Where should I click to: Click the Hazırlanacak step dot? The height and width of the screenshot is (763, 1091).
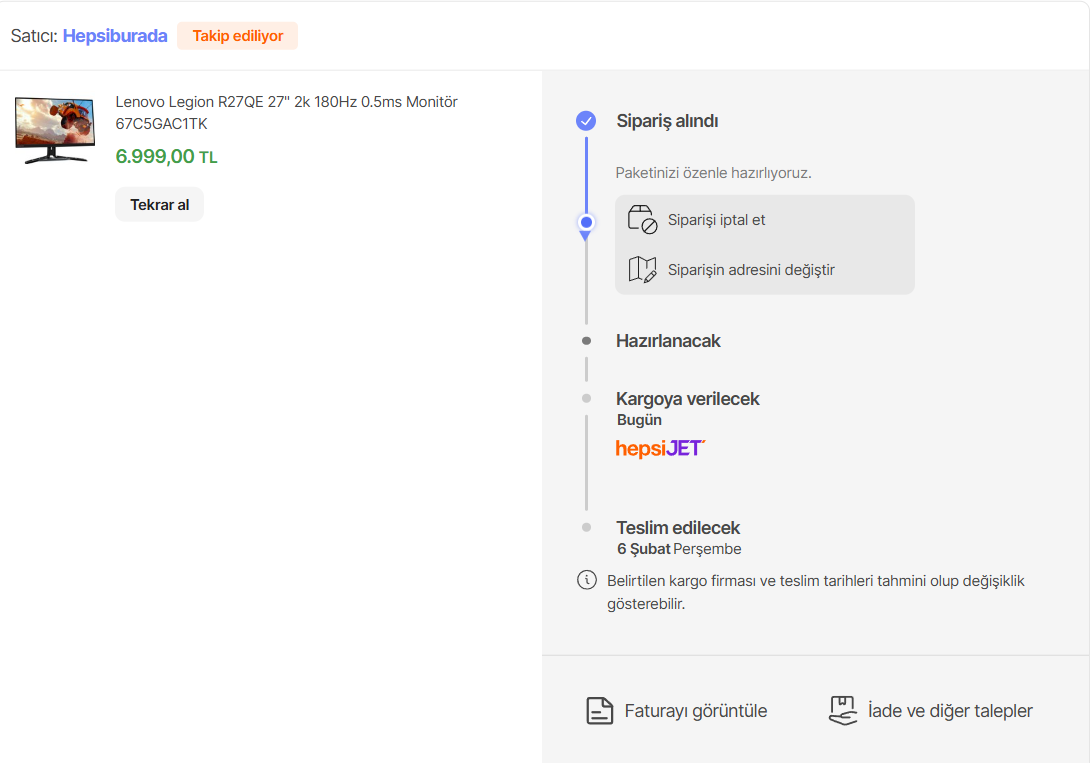(x=587, y=341)
